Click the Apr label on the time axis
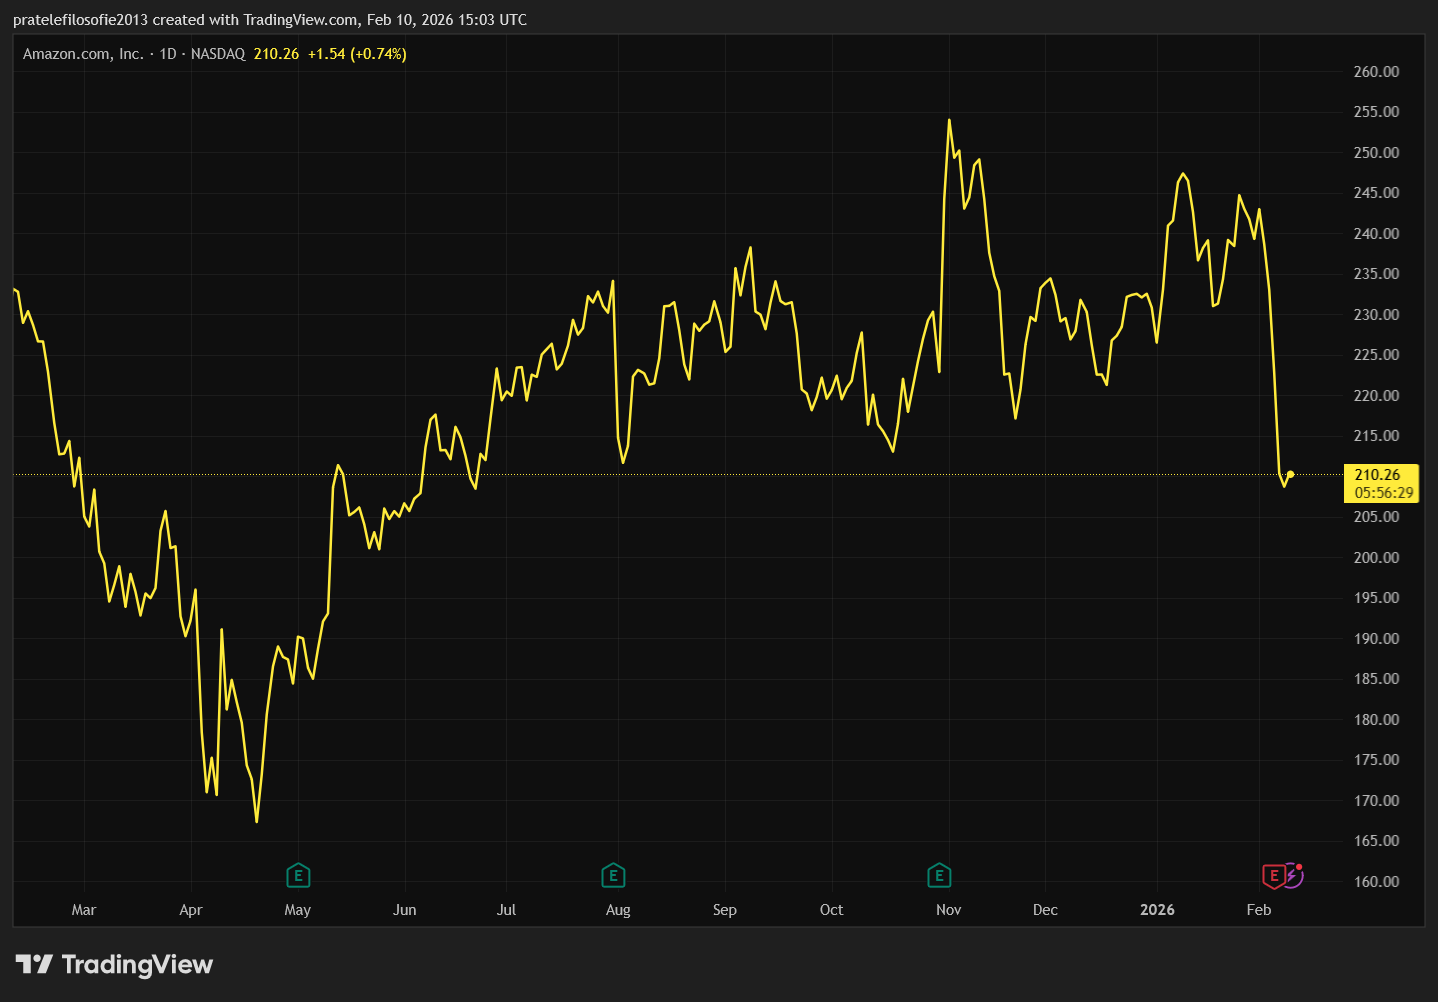This screenshot has height=1002, width=1438. (x=191, y=910)
